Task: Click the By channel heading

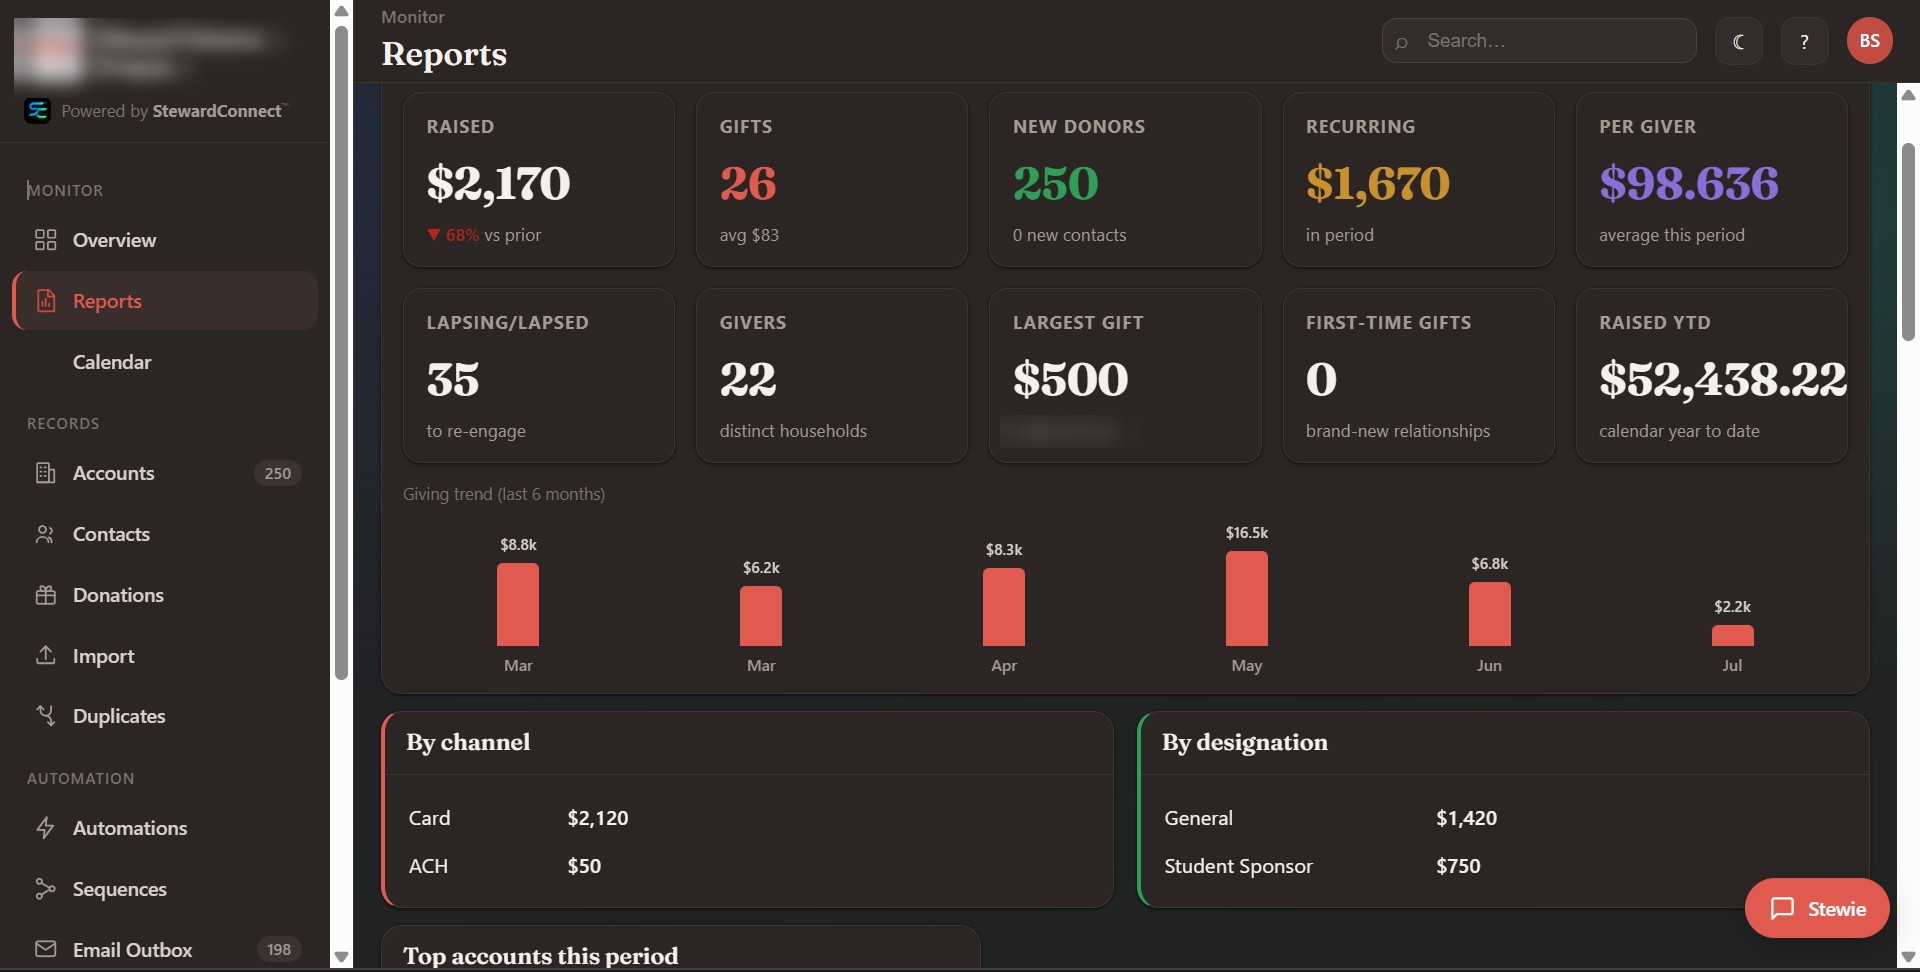Action: (x=468, y=742)
